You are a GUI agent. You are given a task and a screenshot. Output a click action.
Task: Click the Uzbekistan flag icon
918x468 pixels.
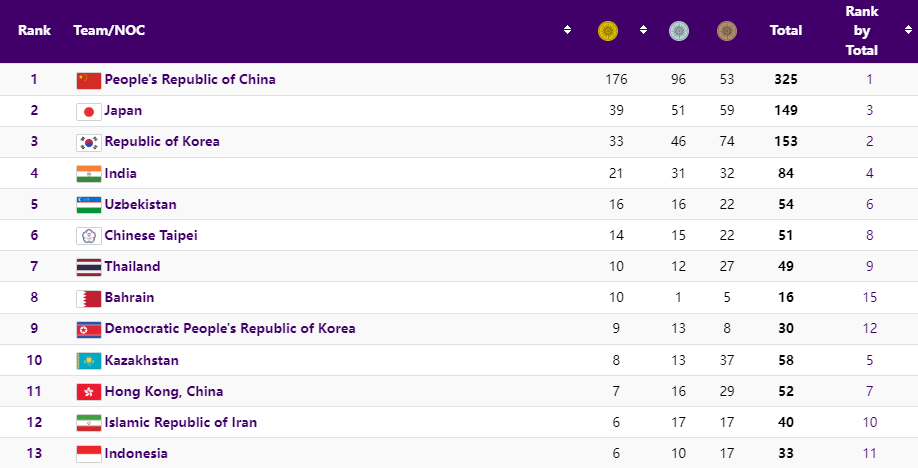[88, 205]
